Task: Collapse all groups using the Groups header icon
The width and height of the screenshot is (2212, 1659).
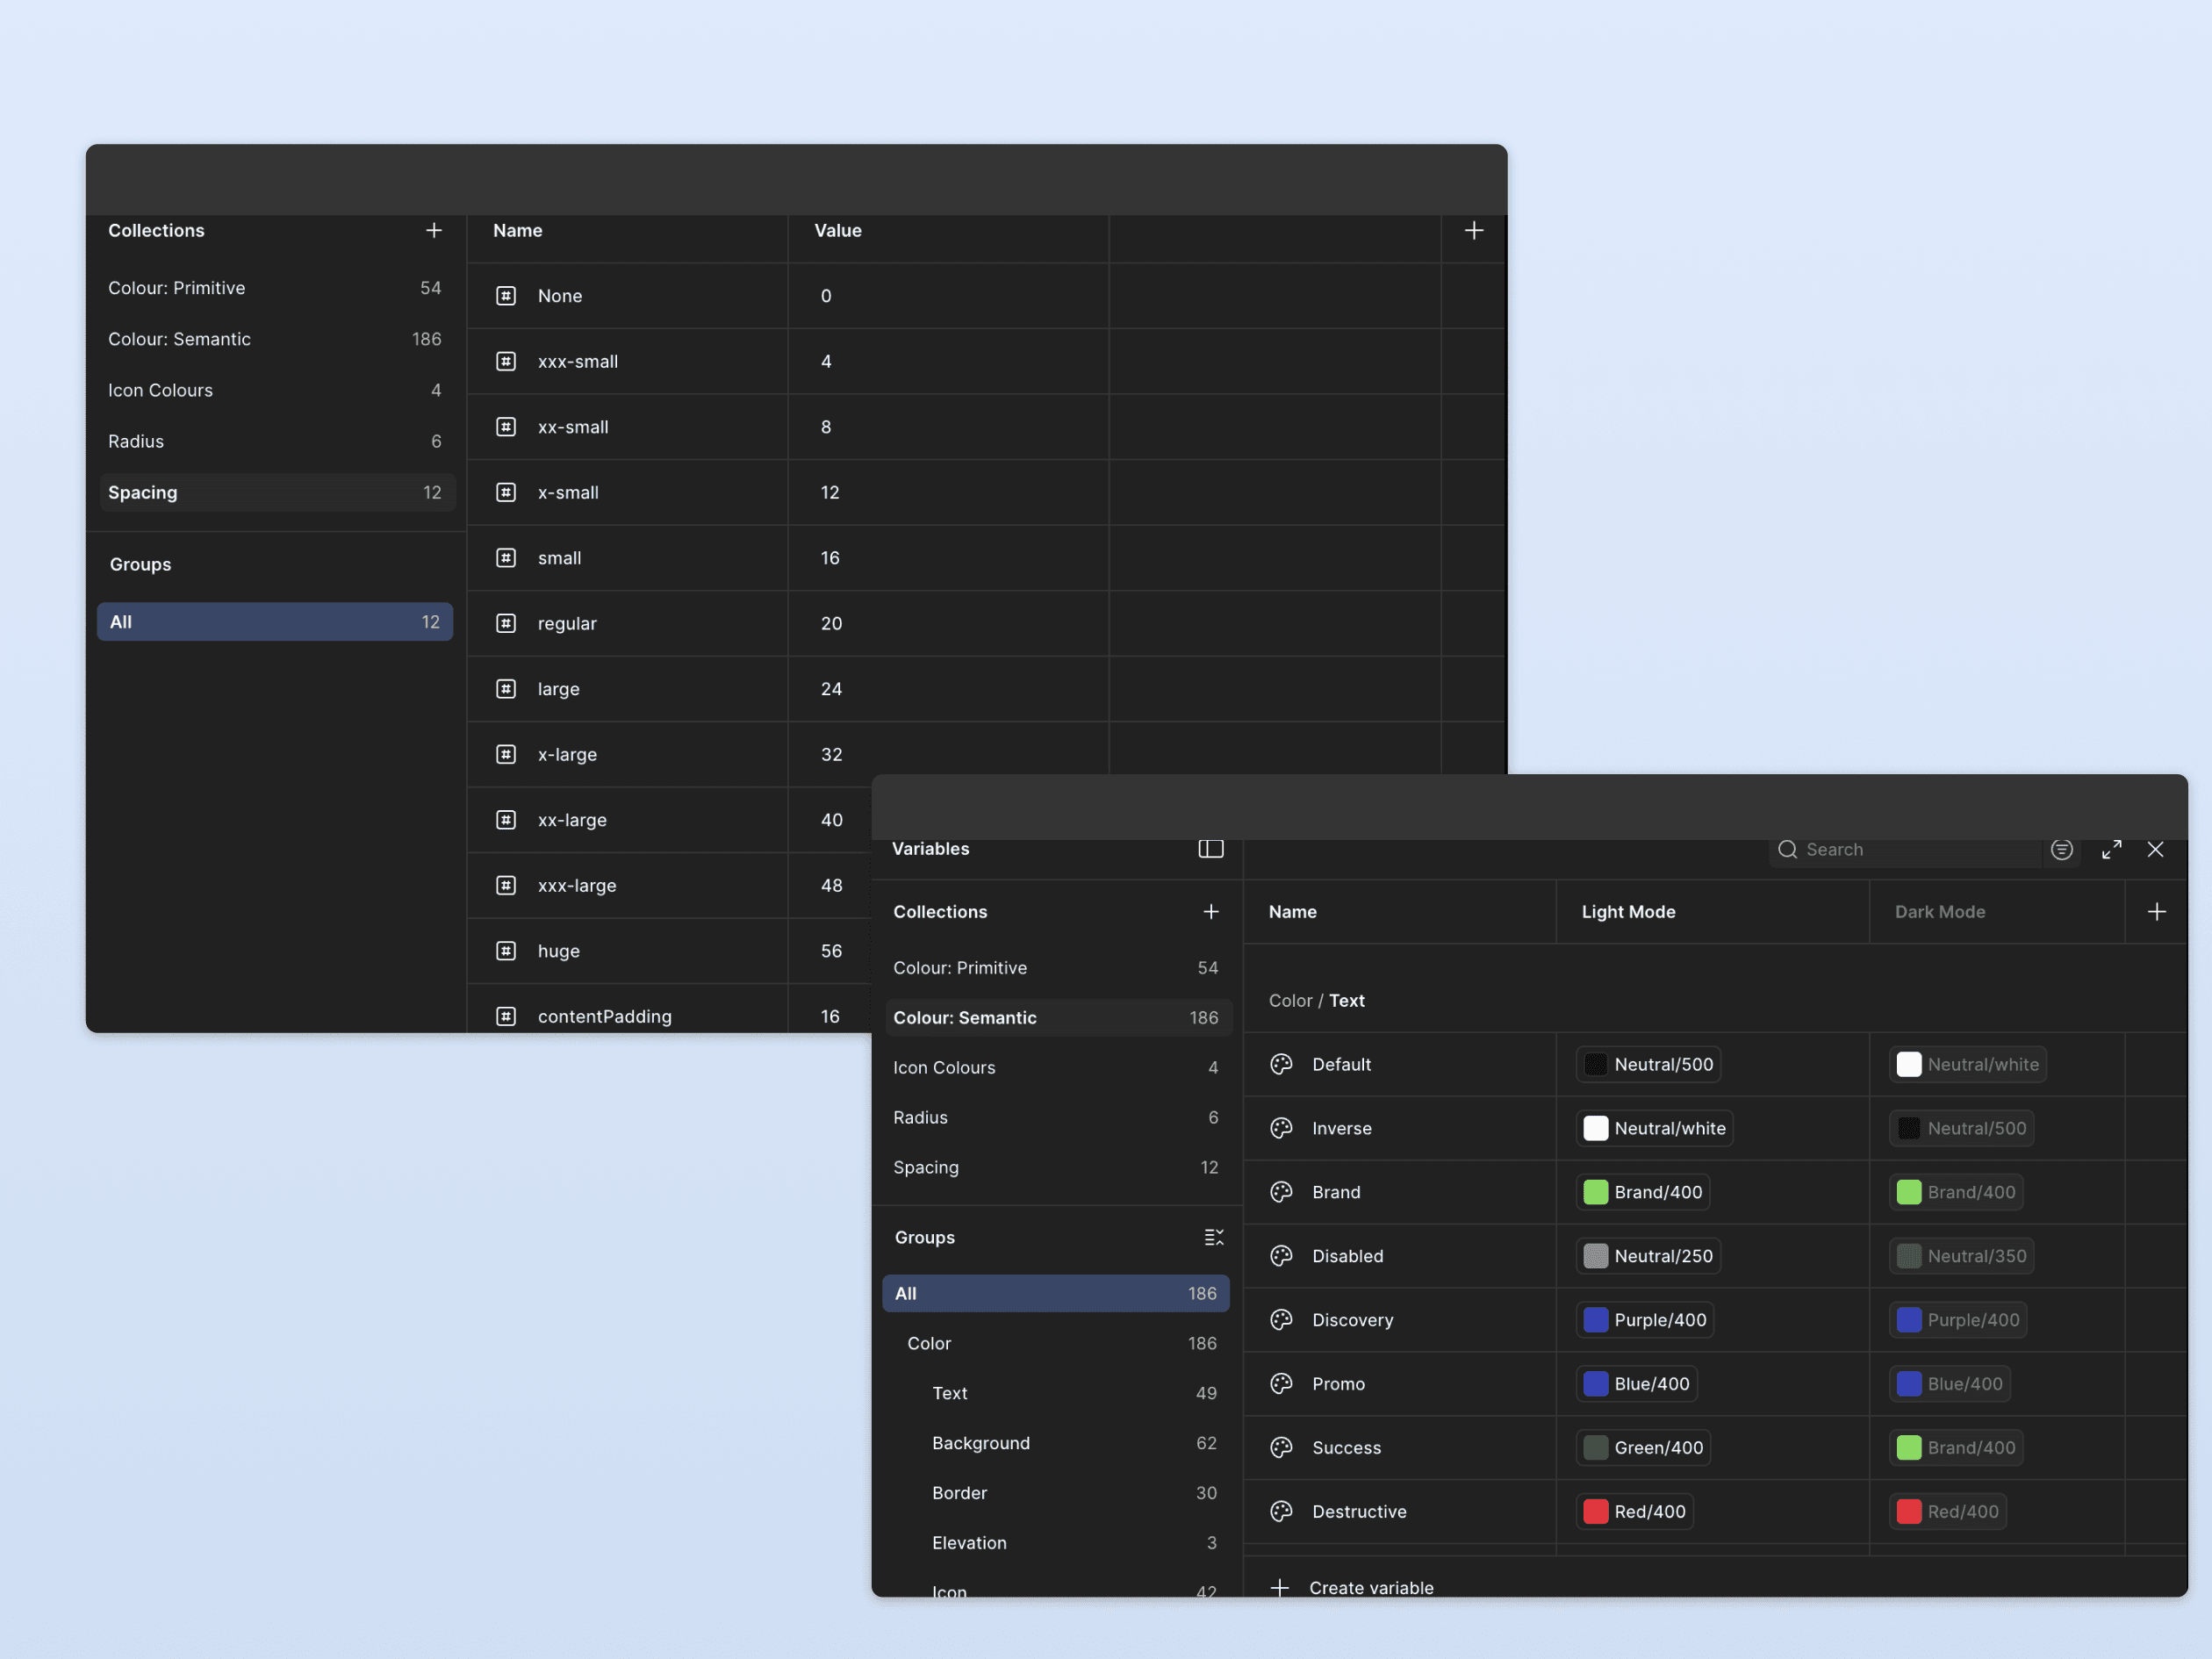Action: point(1213,1237)
